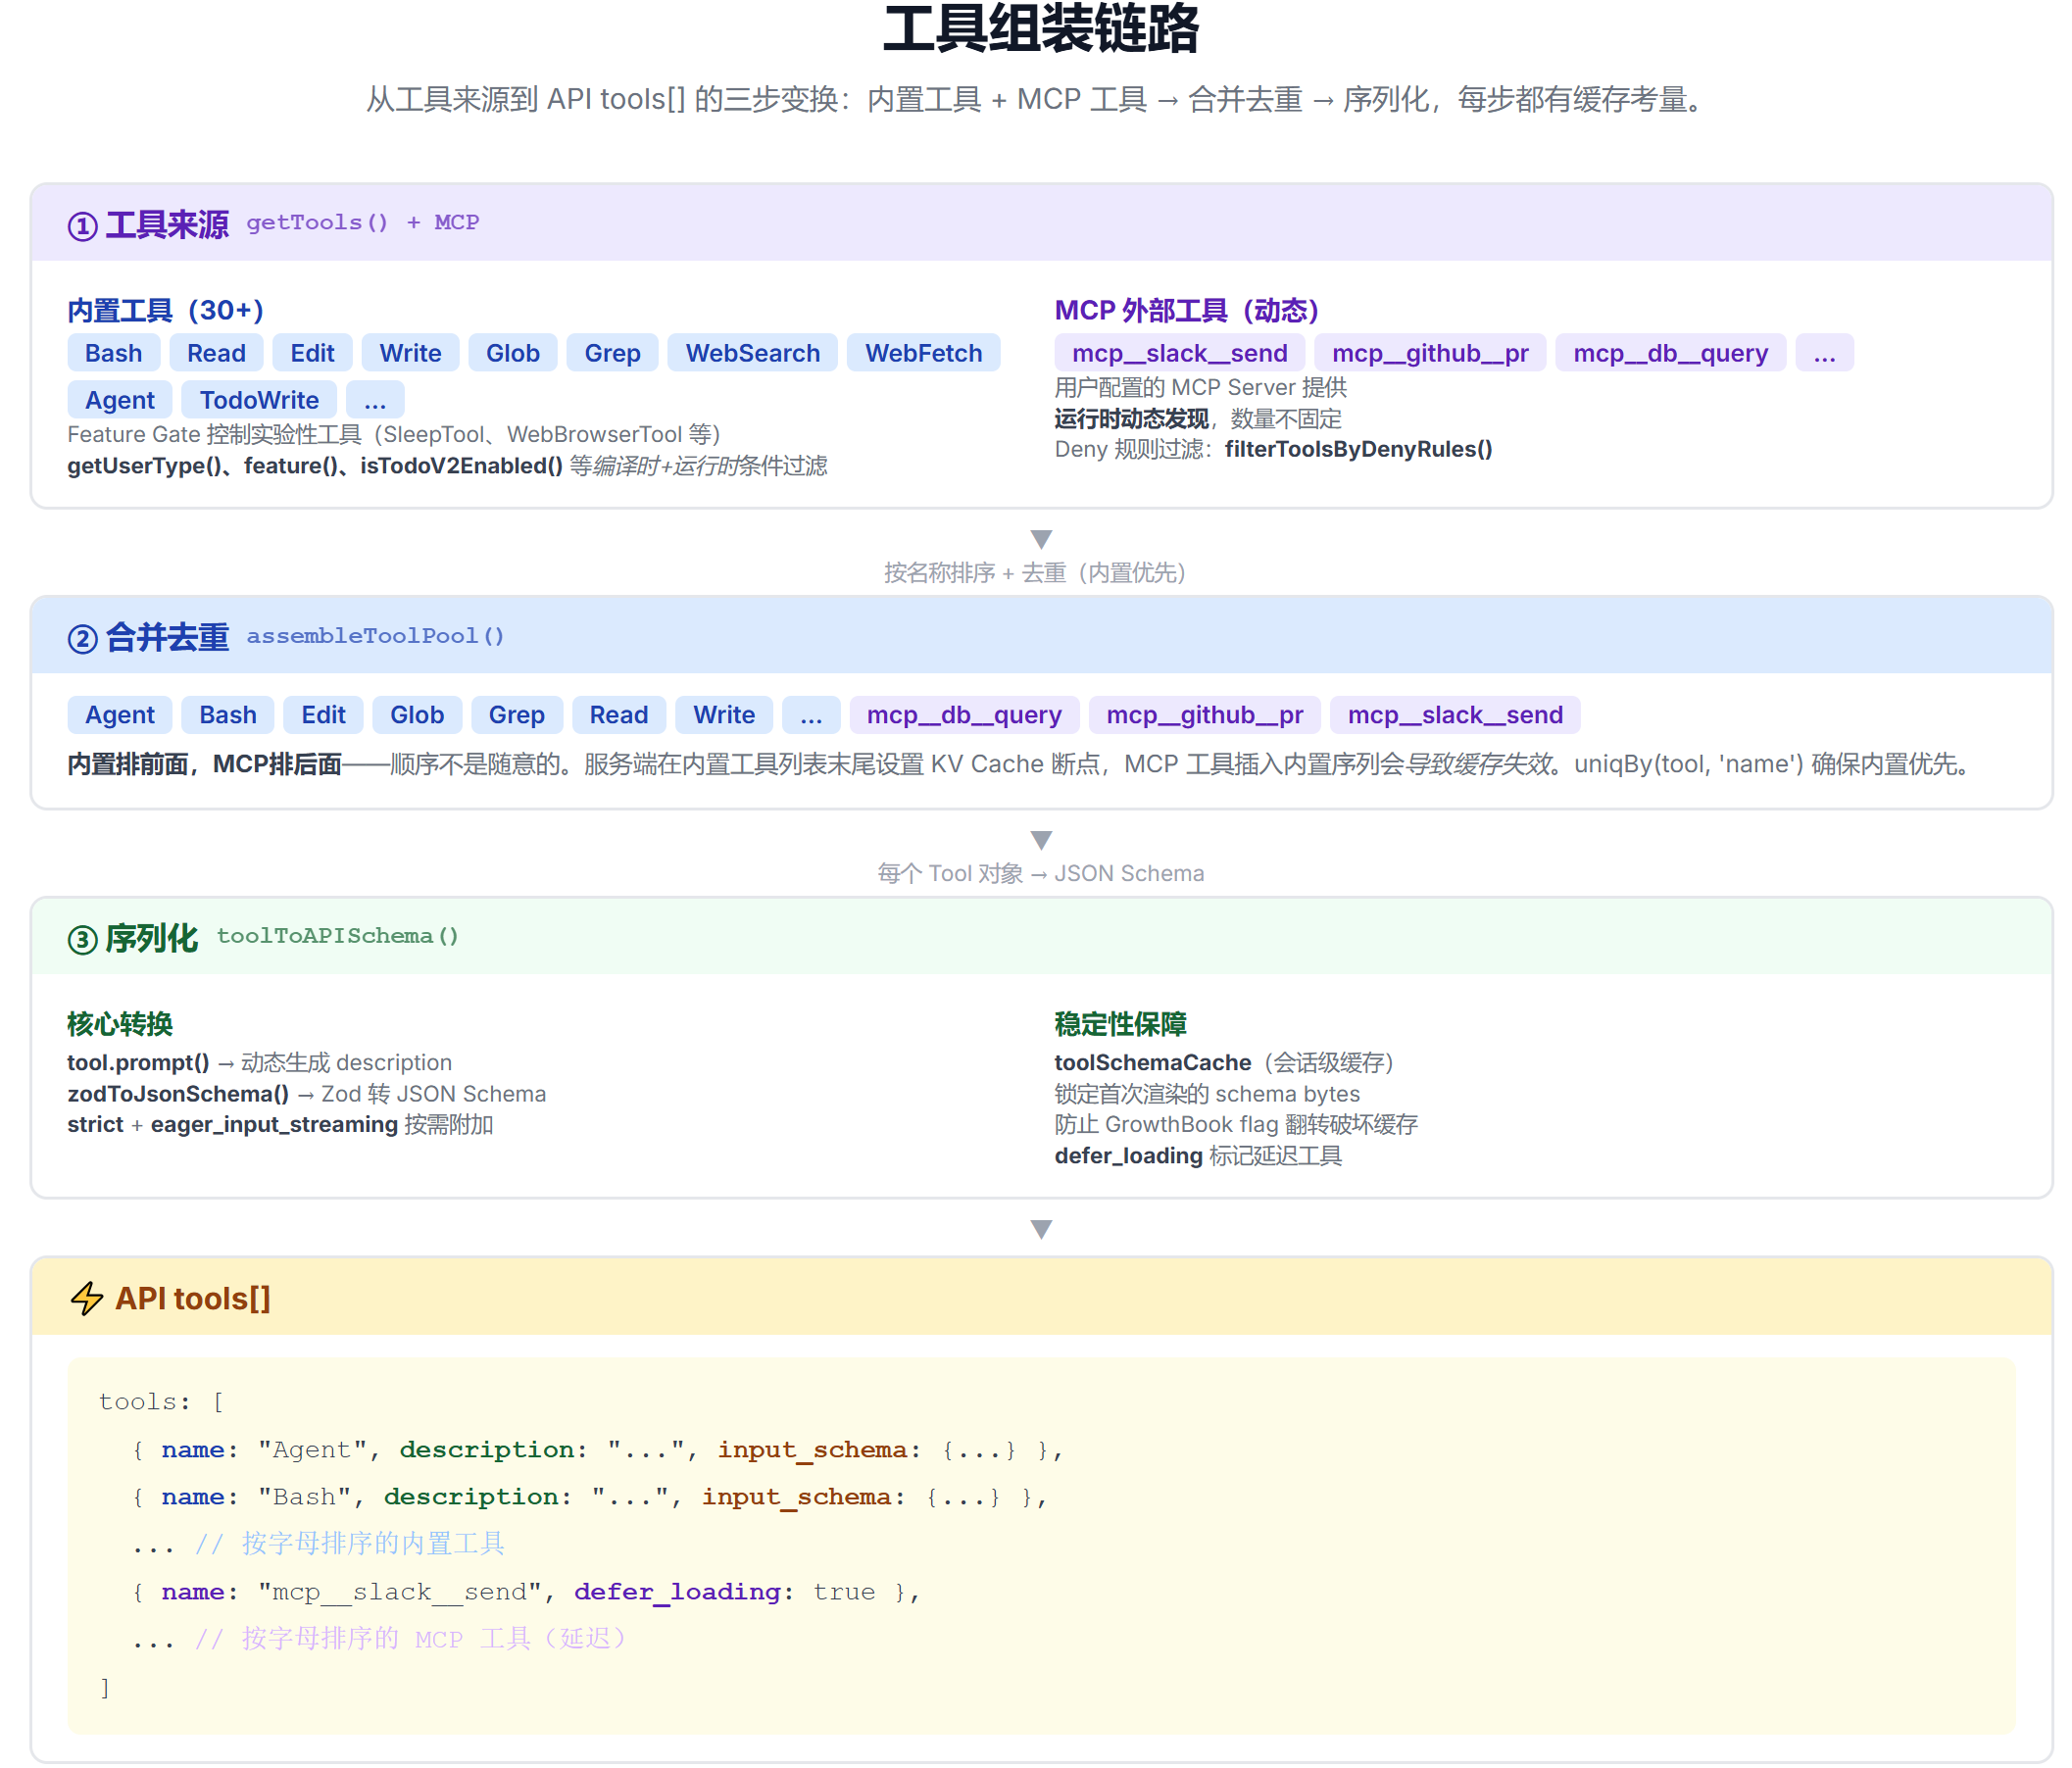Expand the ellipsis tag next to TodoWrite
Image resolution: width=2072 pixels, height=1768 pixels.
(375, 400)
